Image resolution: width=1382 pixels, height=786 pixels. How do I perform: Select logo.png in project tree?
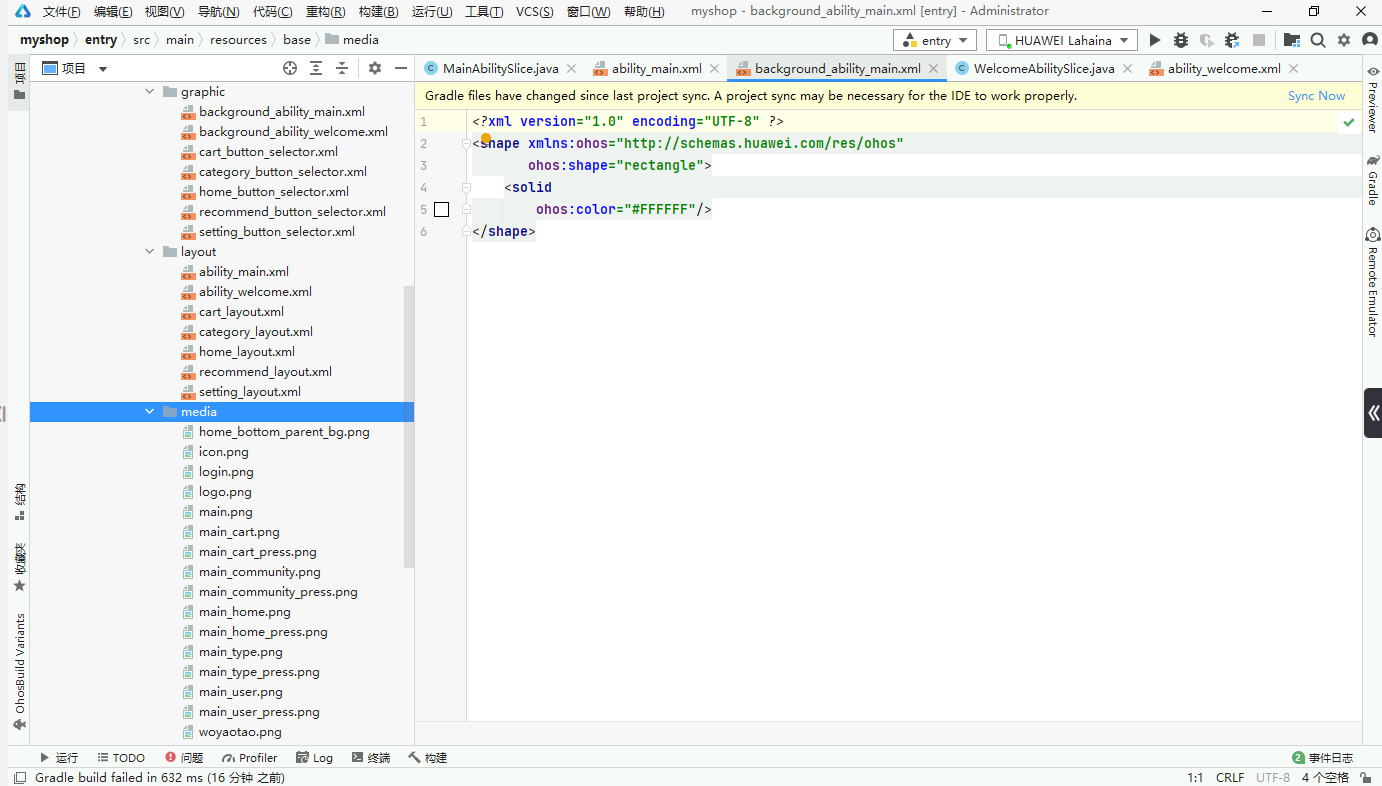click(x=225, y=492)
